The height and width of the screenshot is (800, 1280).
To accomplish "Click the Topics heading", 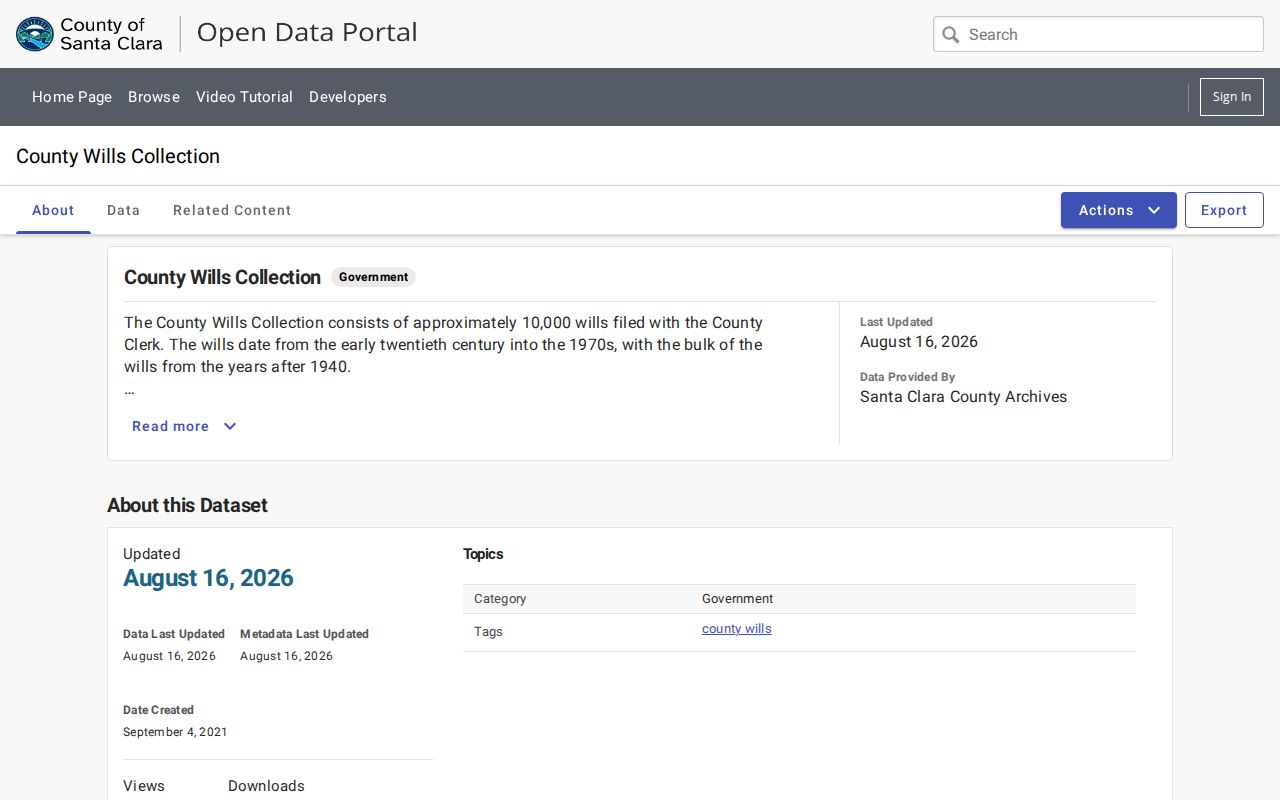I will (483, 554).
